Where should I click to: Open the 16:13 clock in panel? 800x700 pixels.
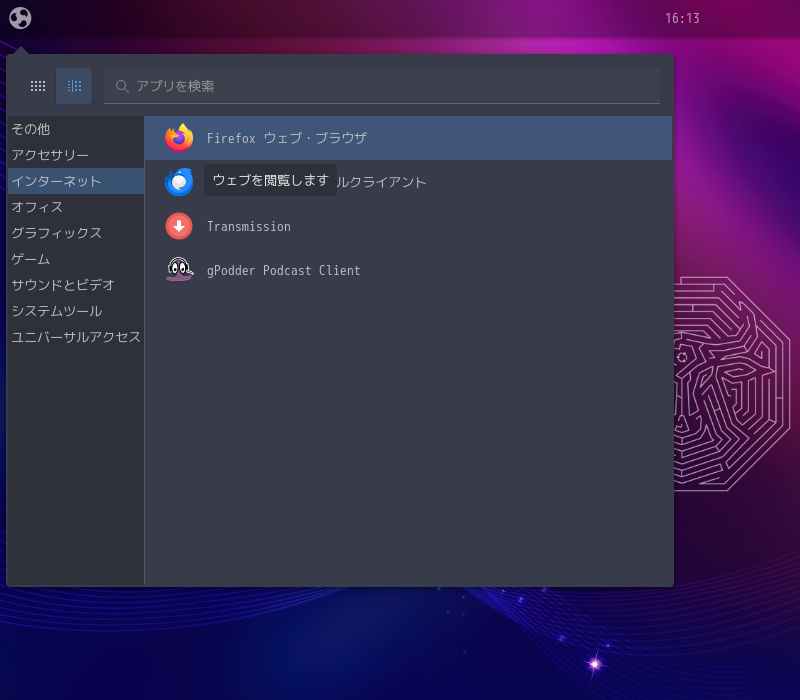click(682, 18)
